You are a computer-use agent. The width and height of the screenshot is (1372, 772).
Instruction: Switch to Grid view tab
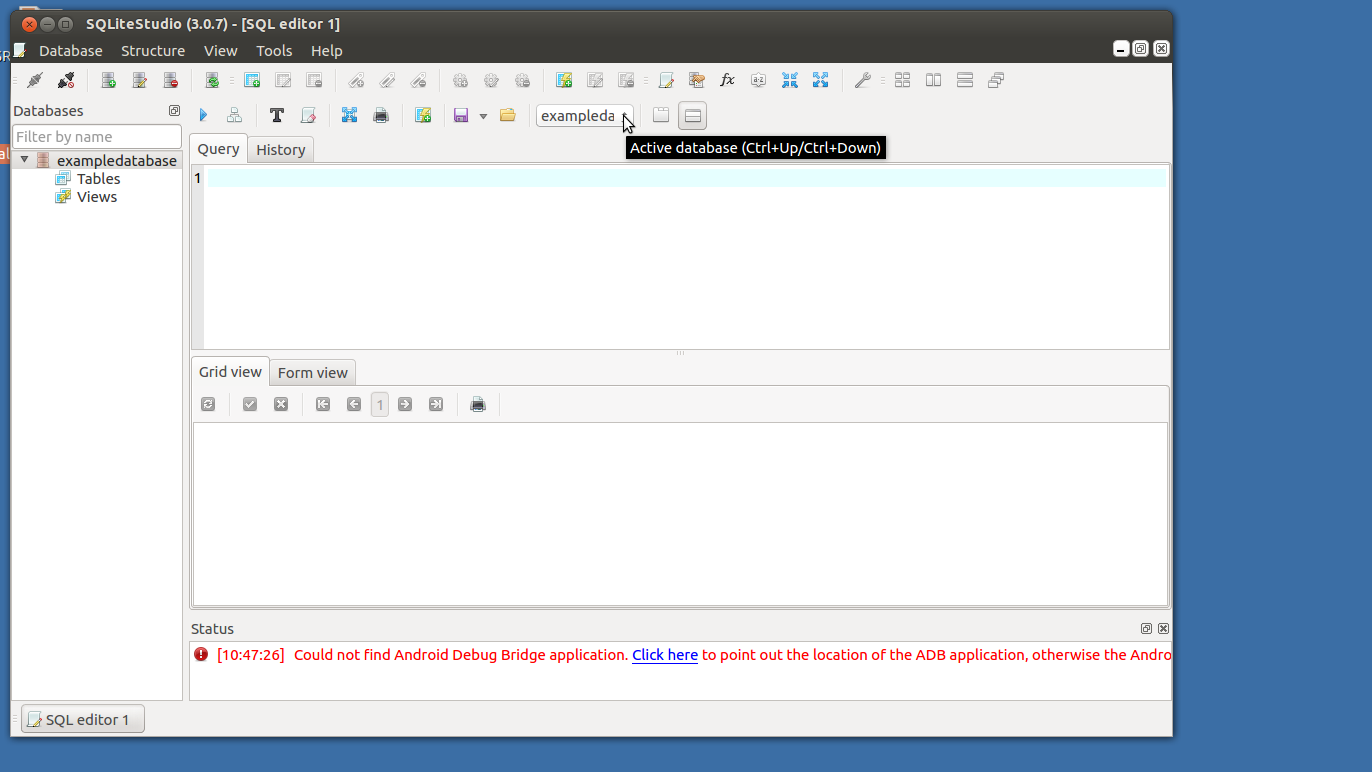[230, 372]
